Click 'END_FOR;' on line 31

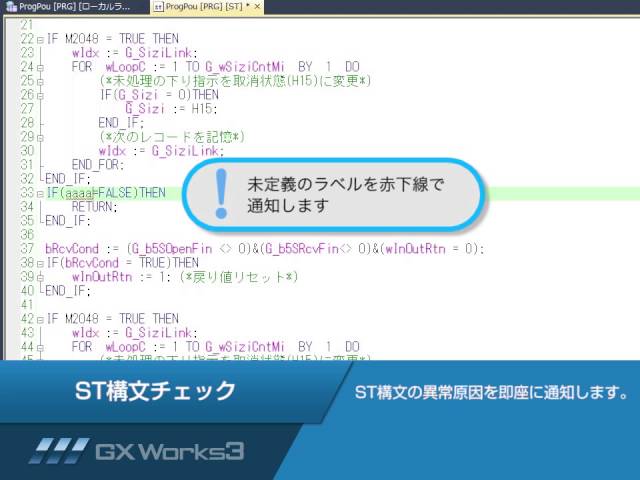[x=98, y=165]
